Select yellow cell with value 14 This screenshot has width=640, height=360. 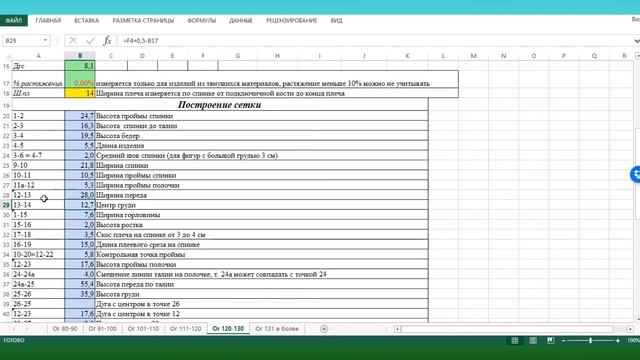[x=80, y=93]
